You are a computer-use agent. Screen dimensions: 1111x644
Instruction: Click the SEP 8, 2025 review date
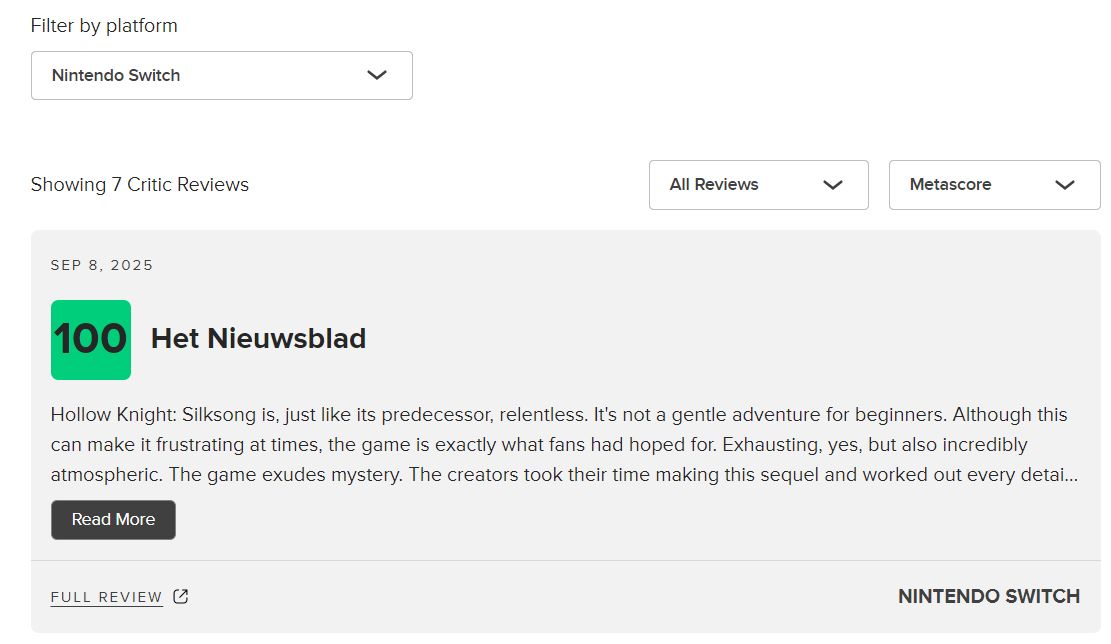[x=102, y=265]
